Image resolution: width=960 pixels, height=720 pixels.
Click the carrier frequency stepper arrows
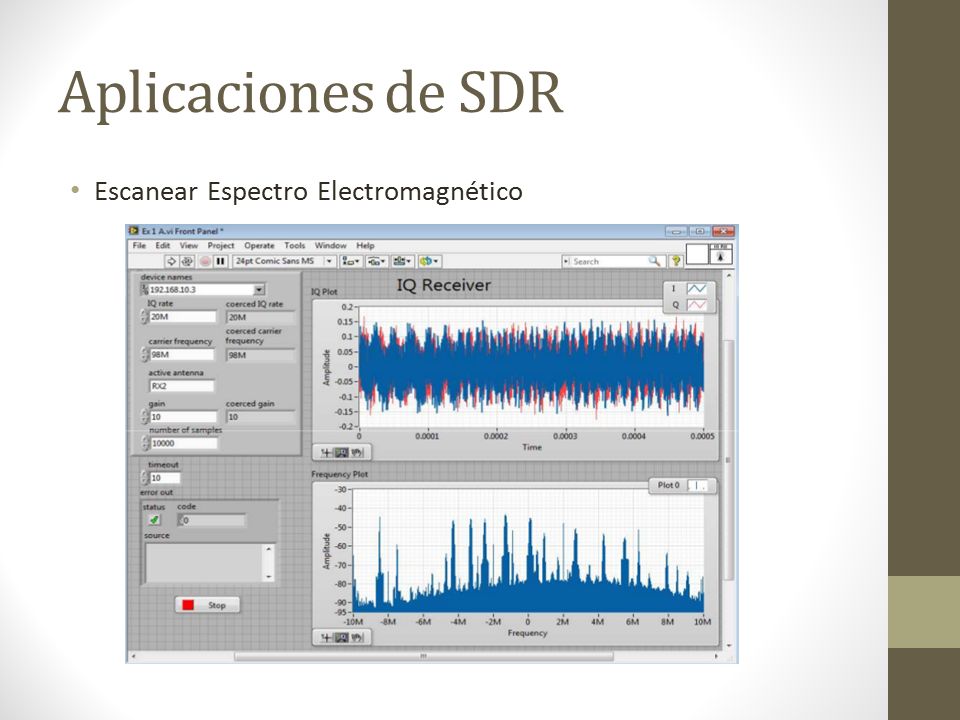[x=144, y=354]
